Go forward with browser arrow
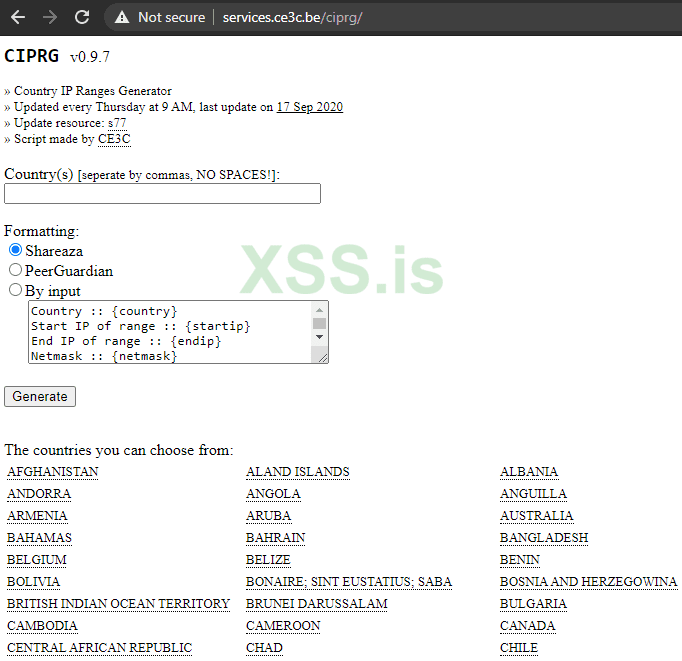The width and height of the screenshot is (682, 661). [50, 17]
